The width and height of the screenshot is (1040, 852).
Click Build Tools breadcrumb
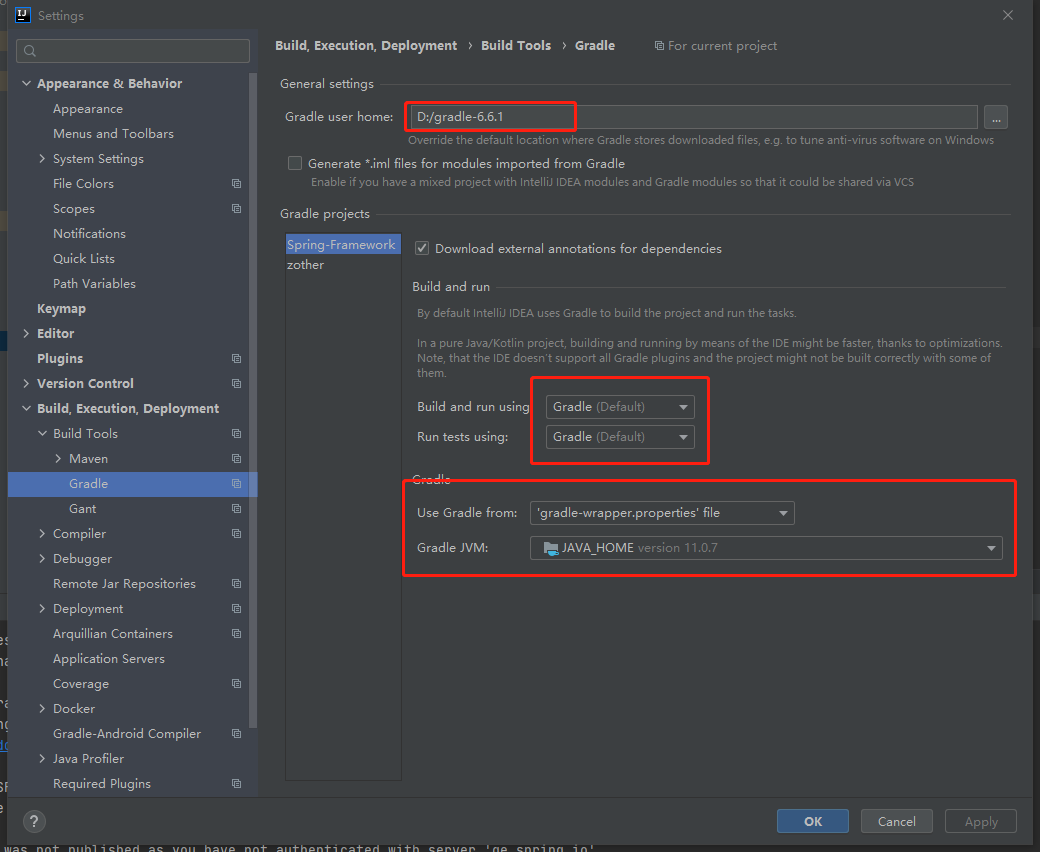(x=516, y=46)
